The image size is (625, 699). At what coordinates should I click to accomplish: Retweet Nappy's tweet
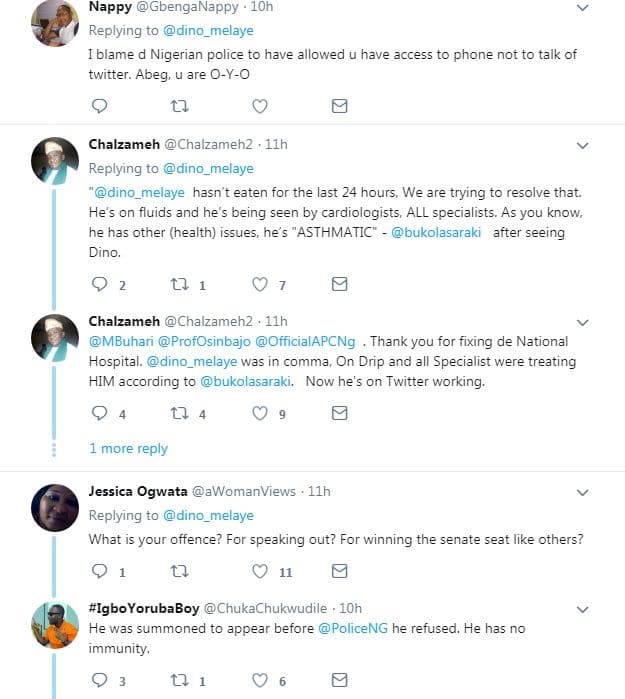click(x=179, y=106)
